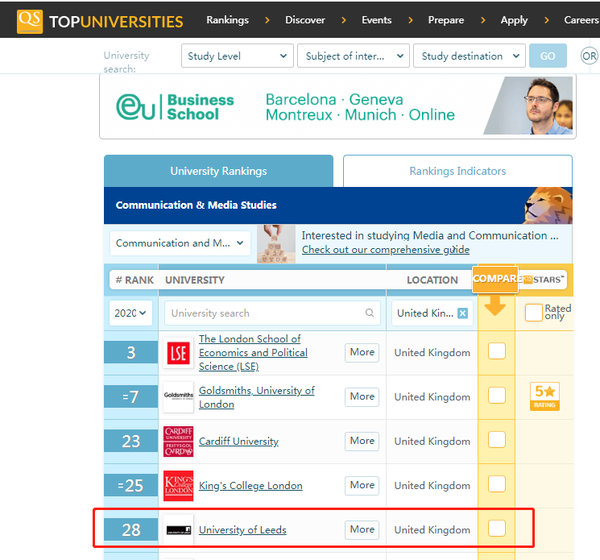The image size is (600, 560).
Task: Open the Events menu
Action: click(377, 20)
